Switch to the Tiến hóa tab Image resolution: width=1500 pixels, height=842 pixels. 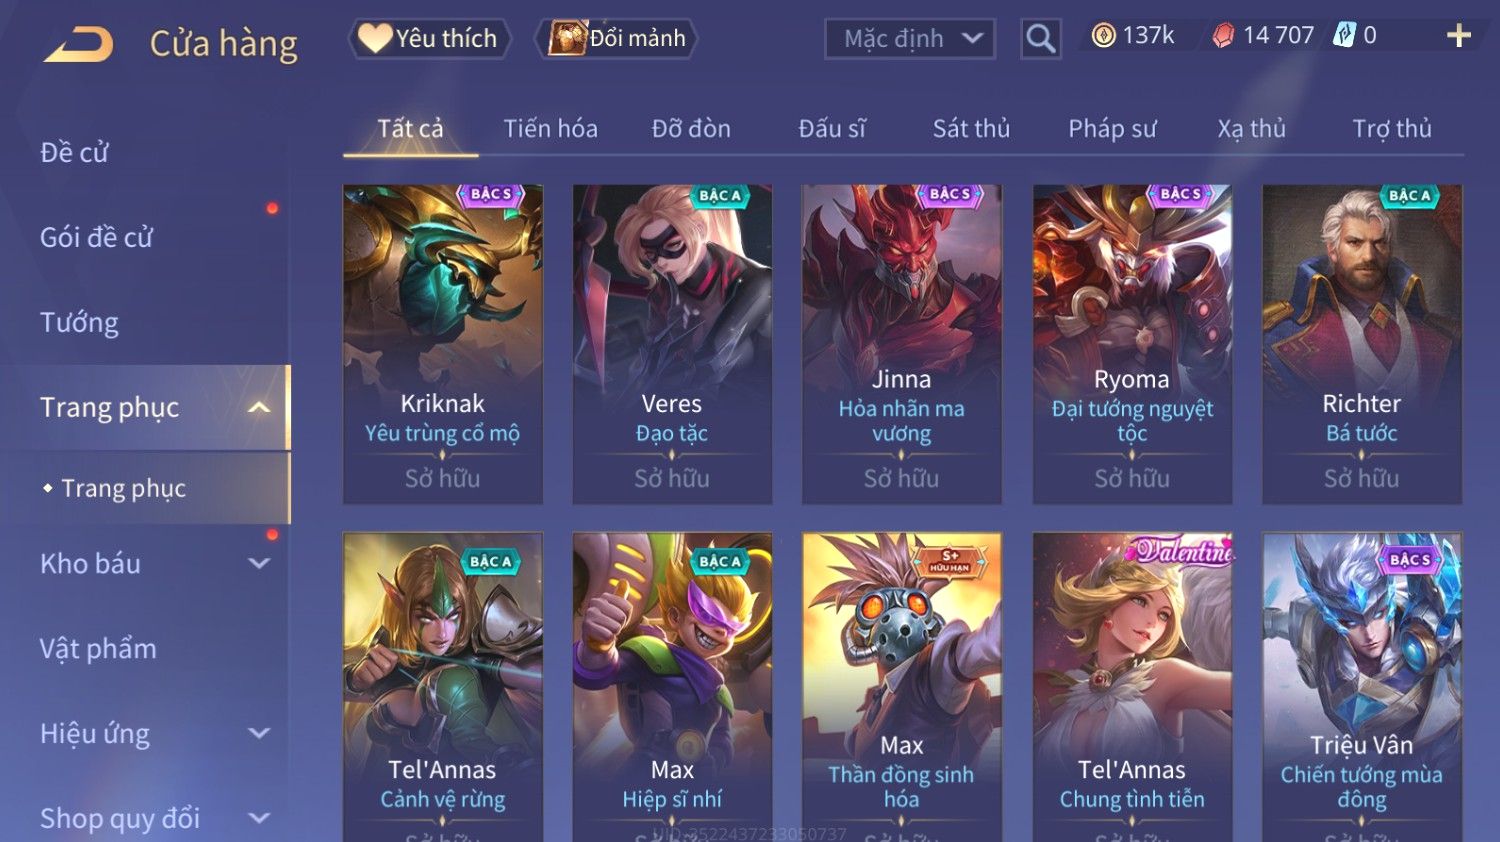tap(550, 129)
